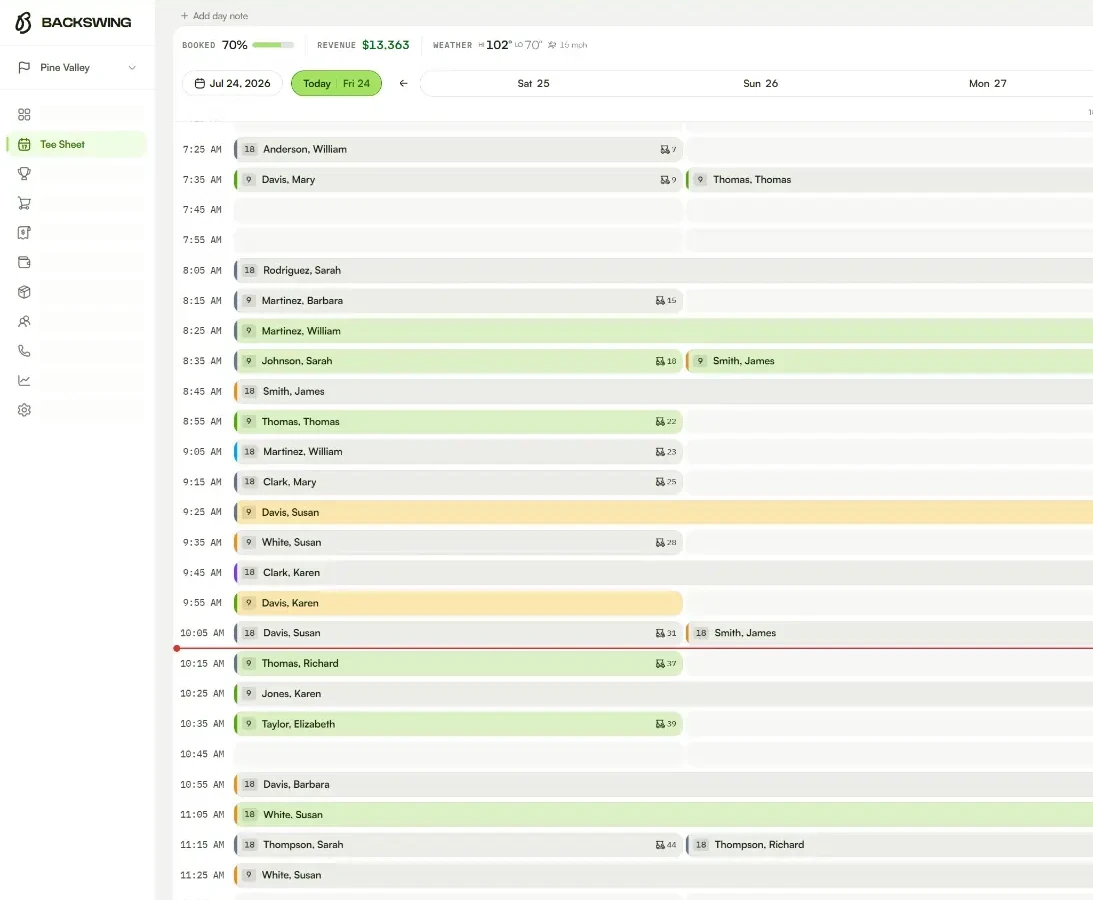1093x900 pixels.
Task: Open Davis, Barbara 10:55 AM booking
Action: pos(664,784)
